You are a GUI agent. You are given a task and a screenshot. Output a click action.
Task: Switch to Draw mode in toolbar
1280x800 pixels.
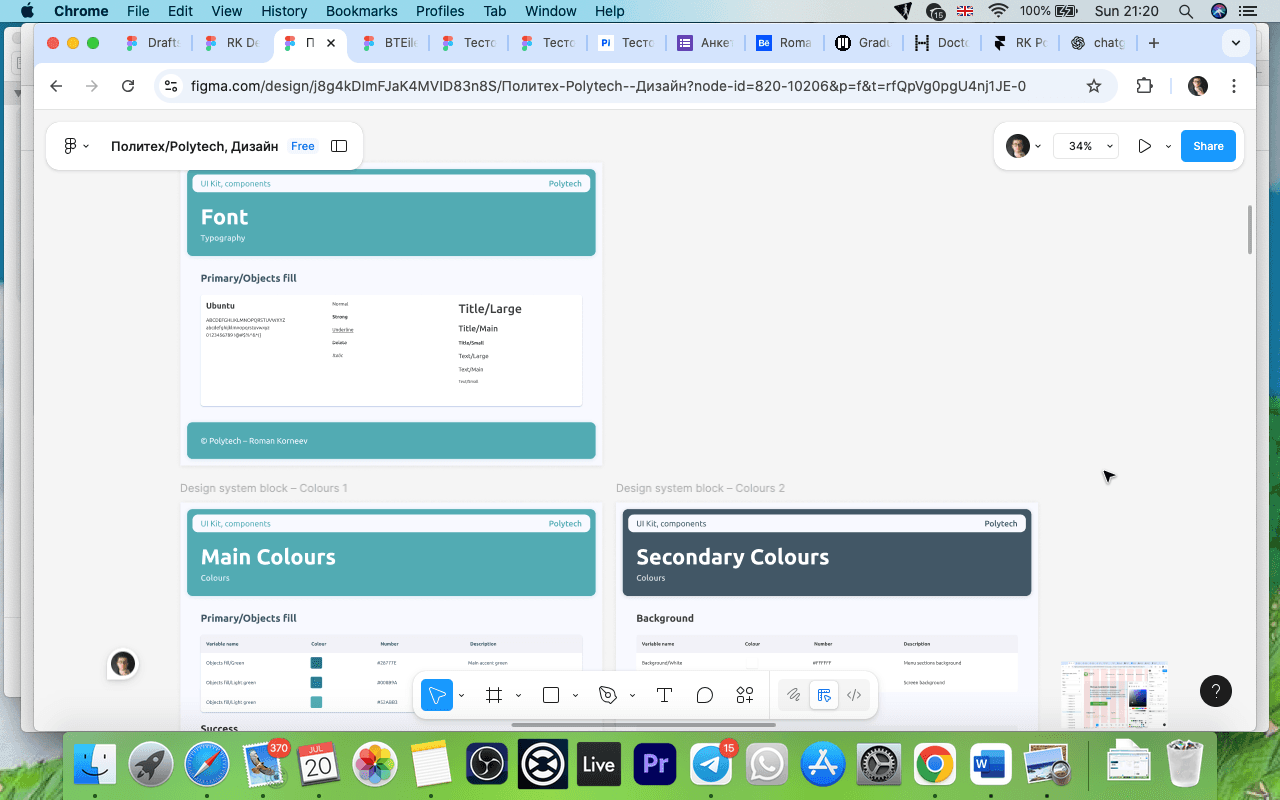pos(794,695)
